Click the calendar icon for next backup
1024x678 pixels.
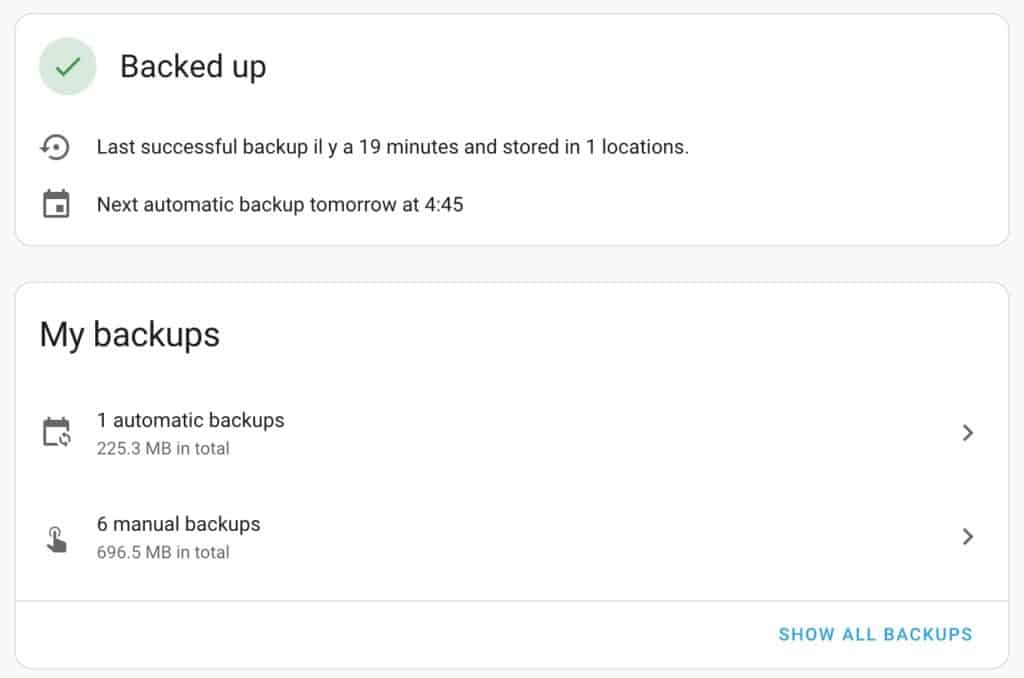click(x=56, y=204)
